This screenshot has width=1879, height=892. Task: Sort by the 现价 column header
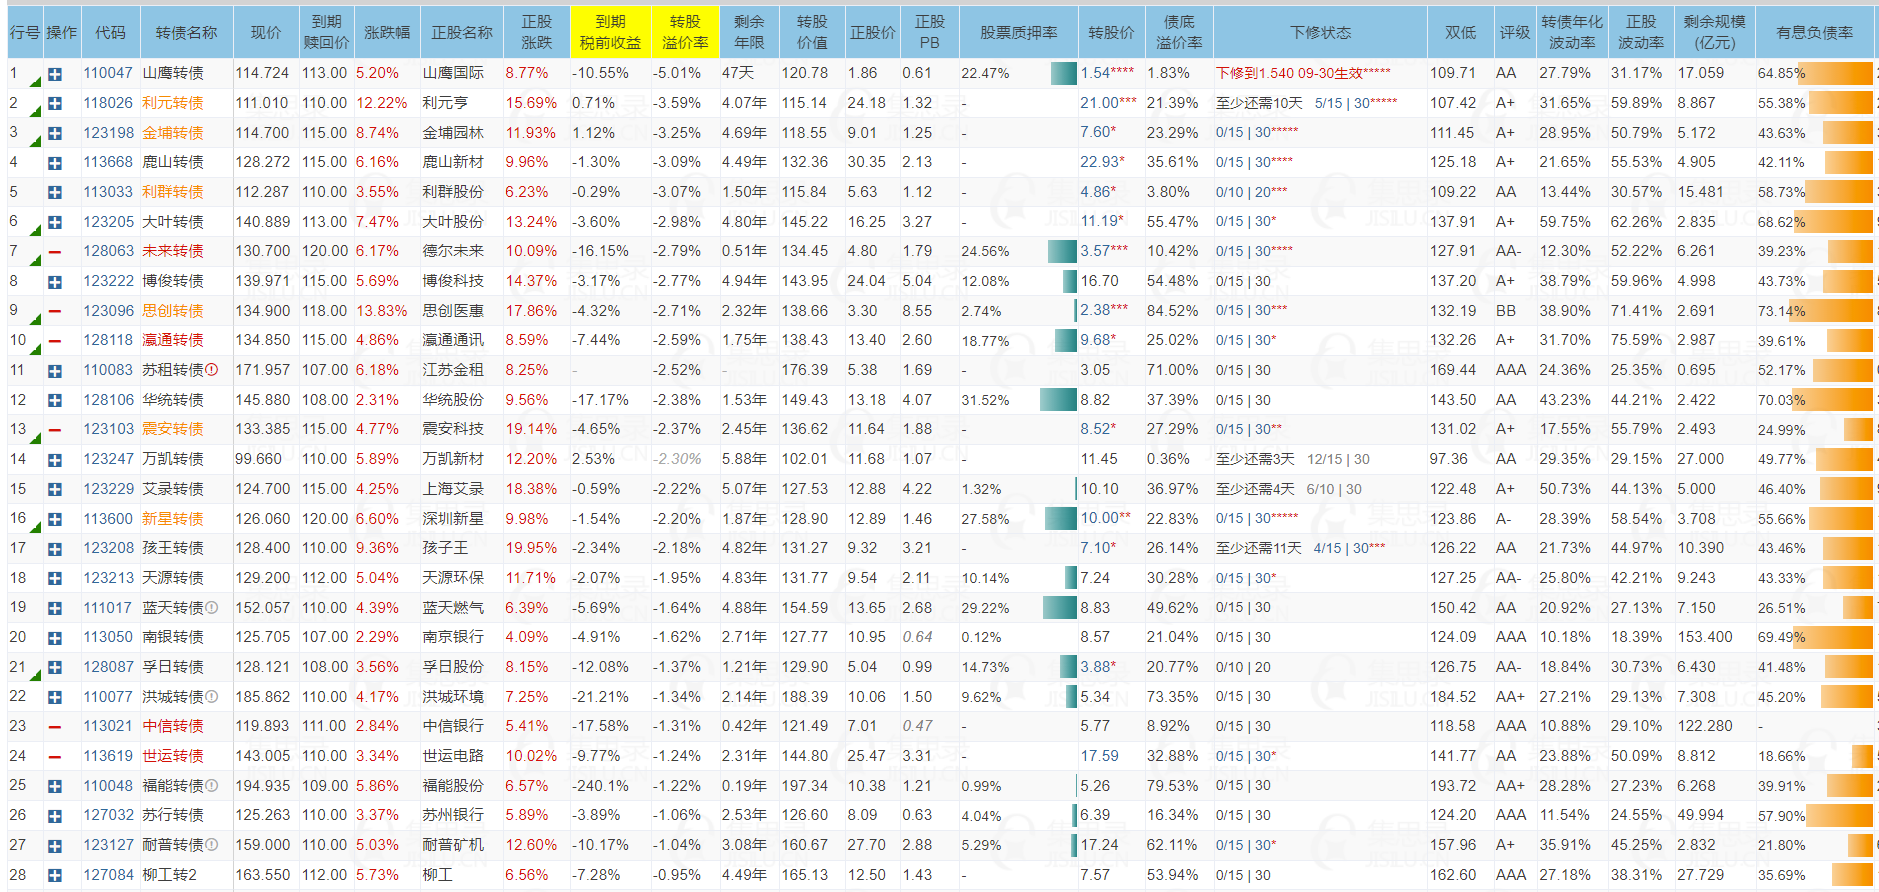pyautogui.click(x=266, y=33)
